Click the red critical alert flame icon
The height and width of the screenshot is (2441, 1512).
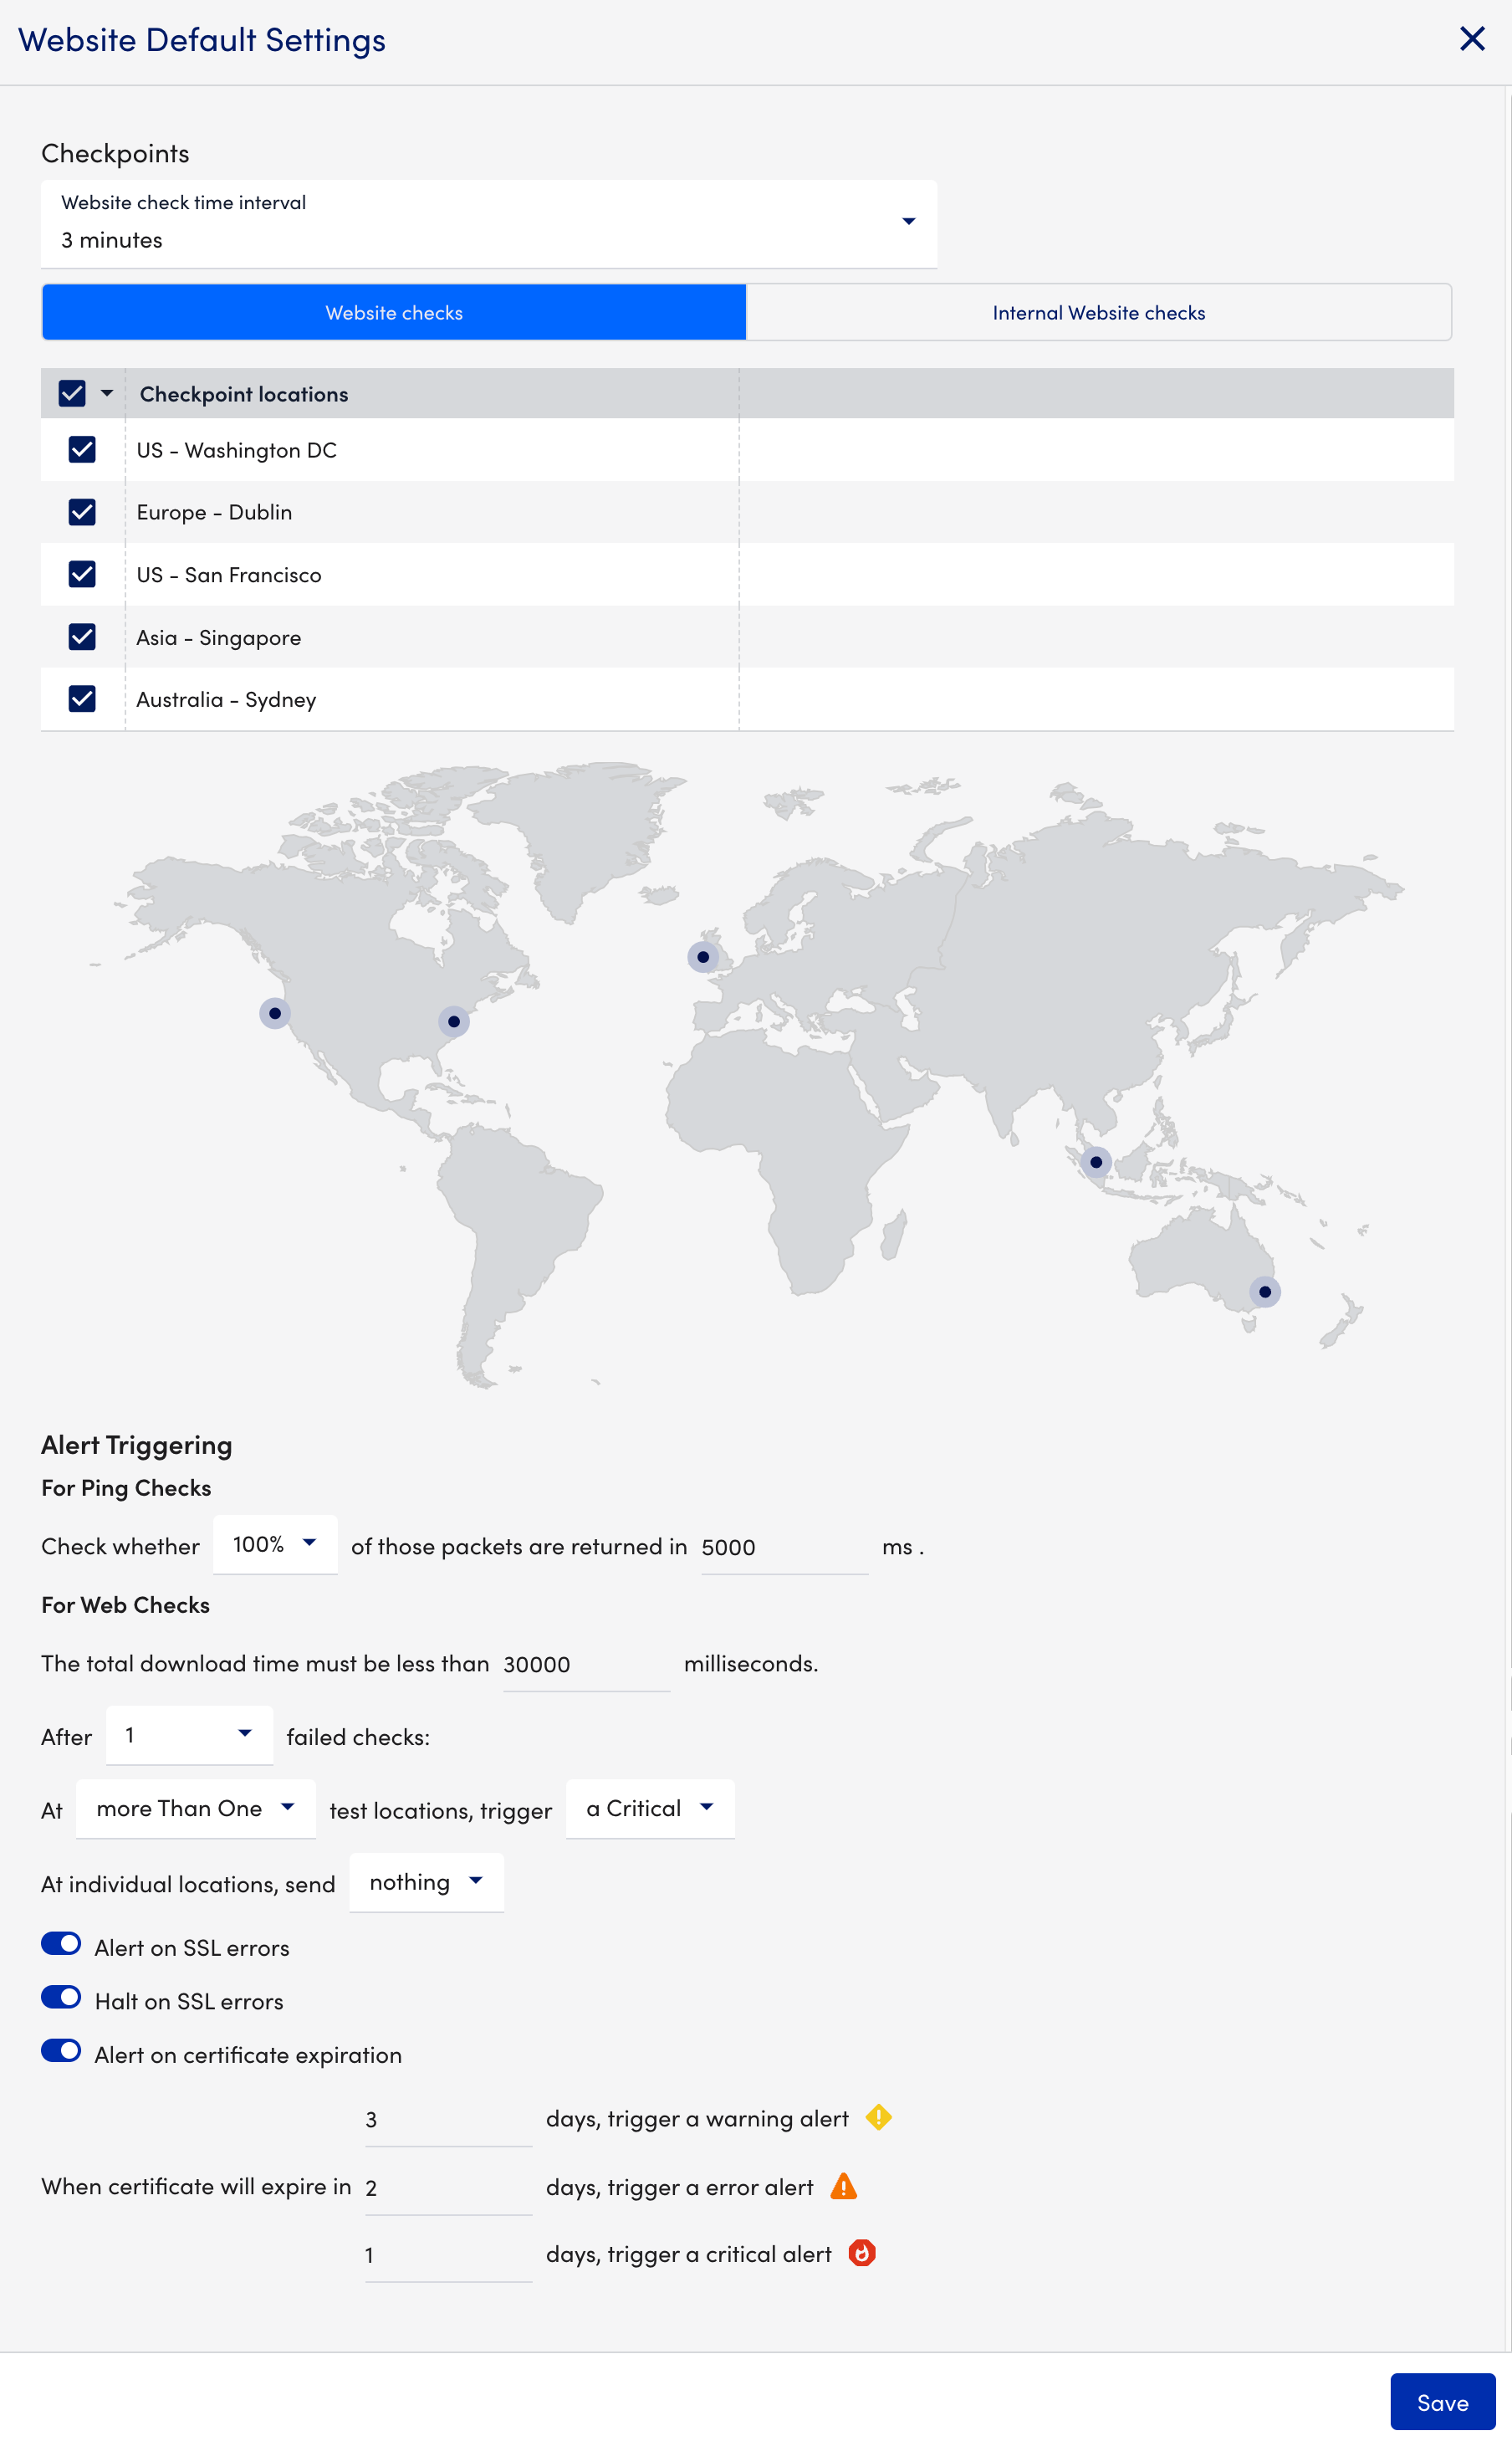pyautogui.click(x=861, y=2253)
